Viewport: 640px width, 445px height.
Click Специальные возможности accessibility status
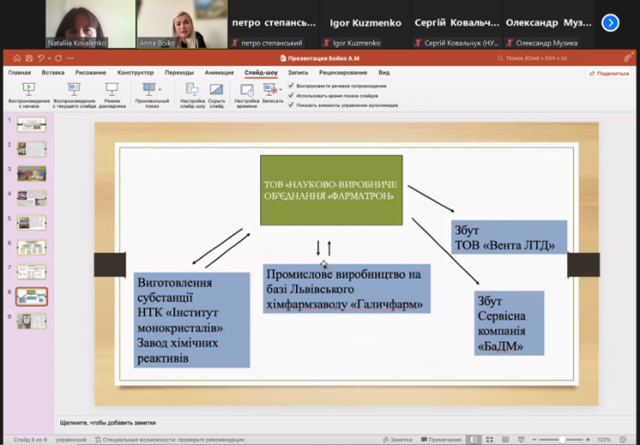click(169, 440)
